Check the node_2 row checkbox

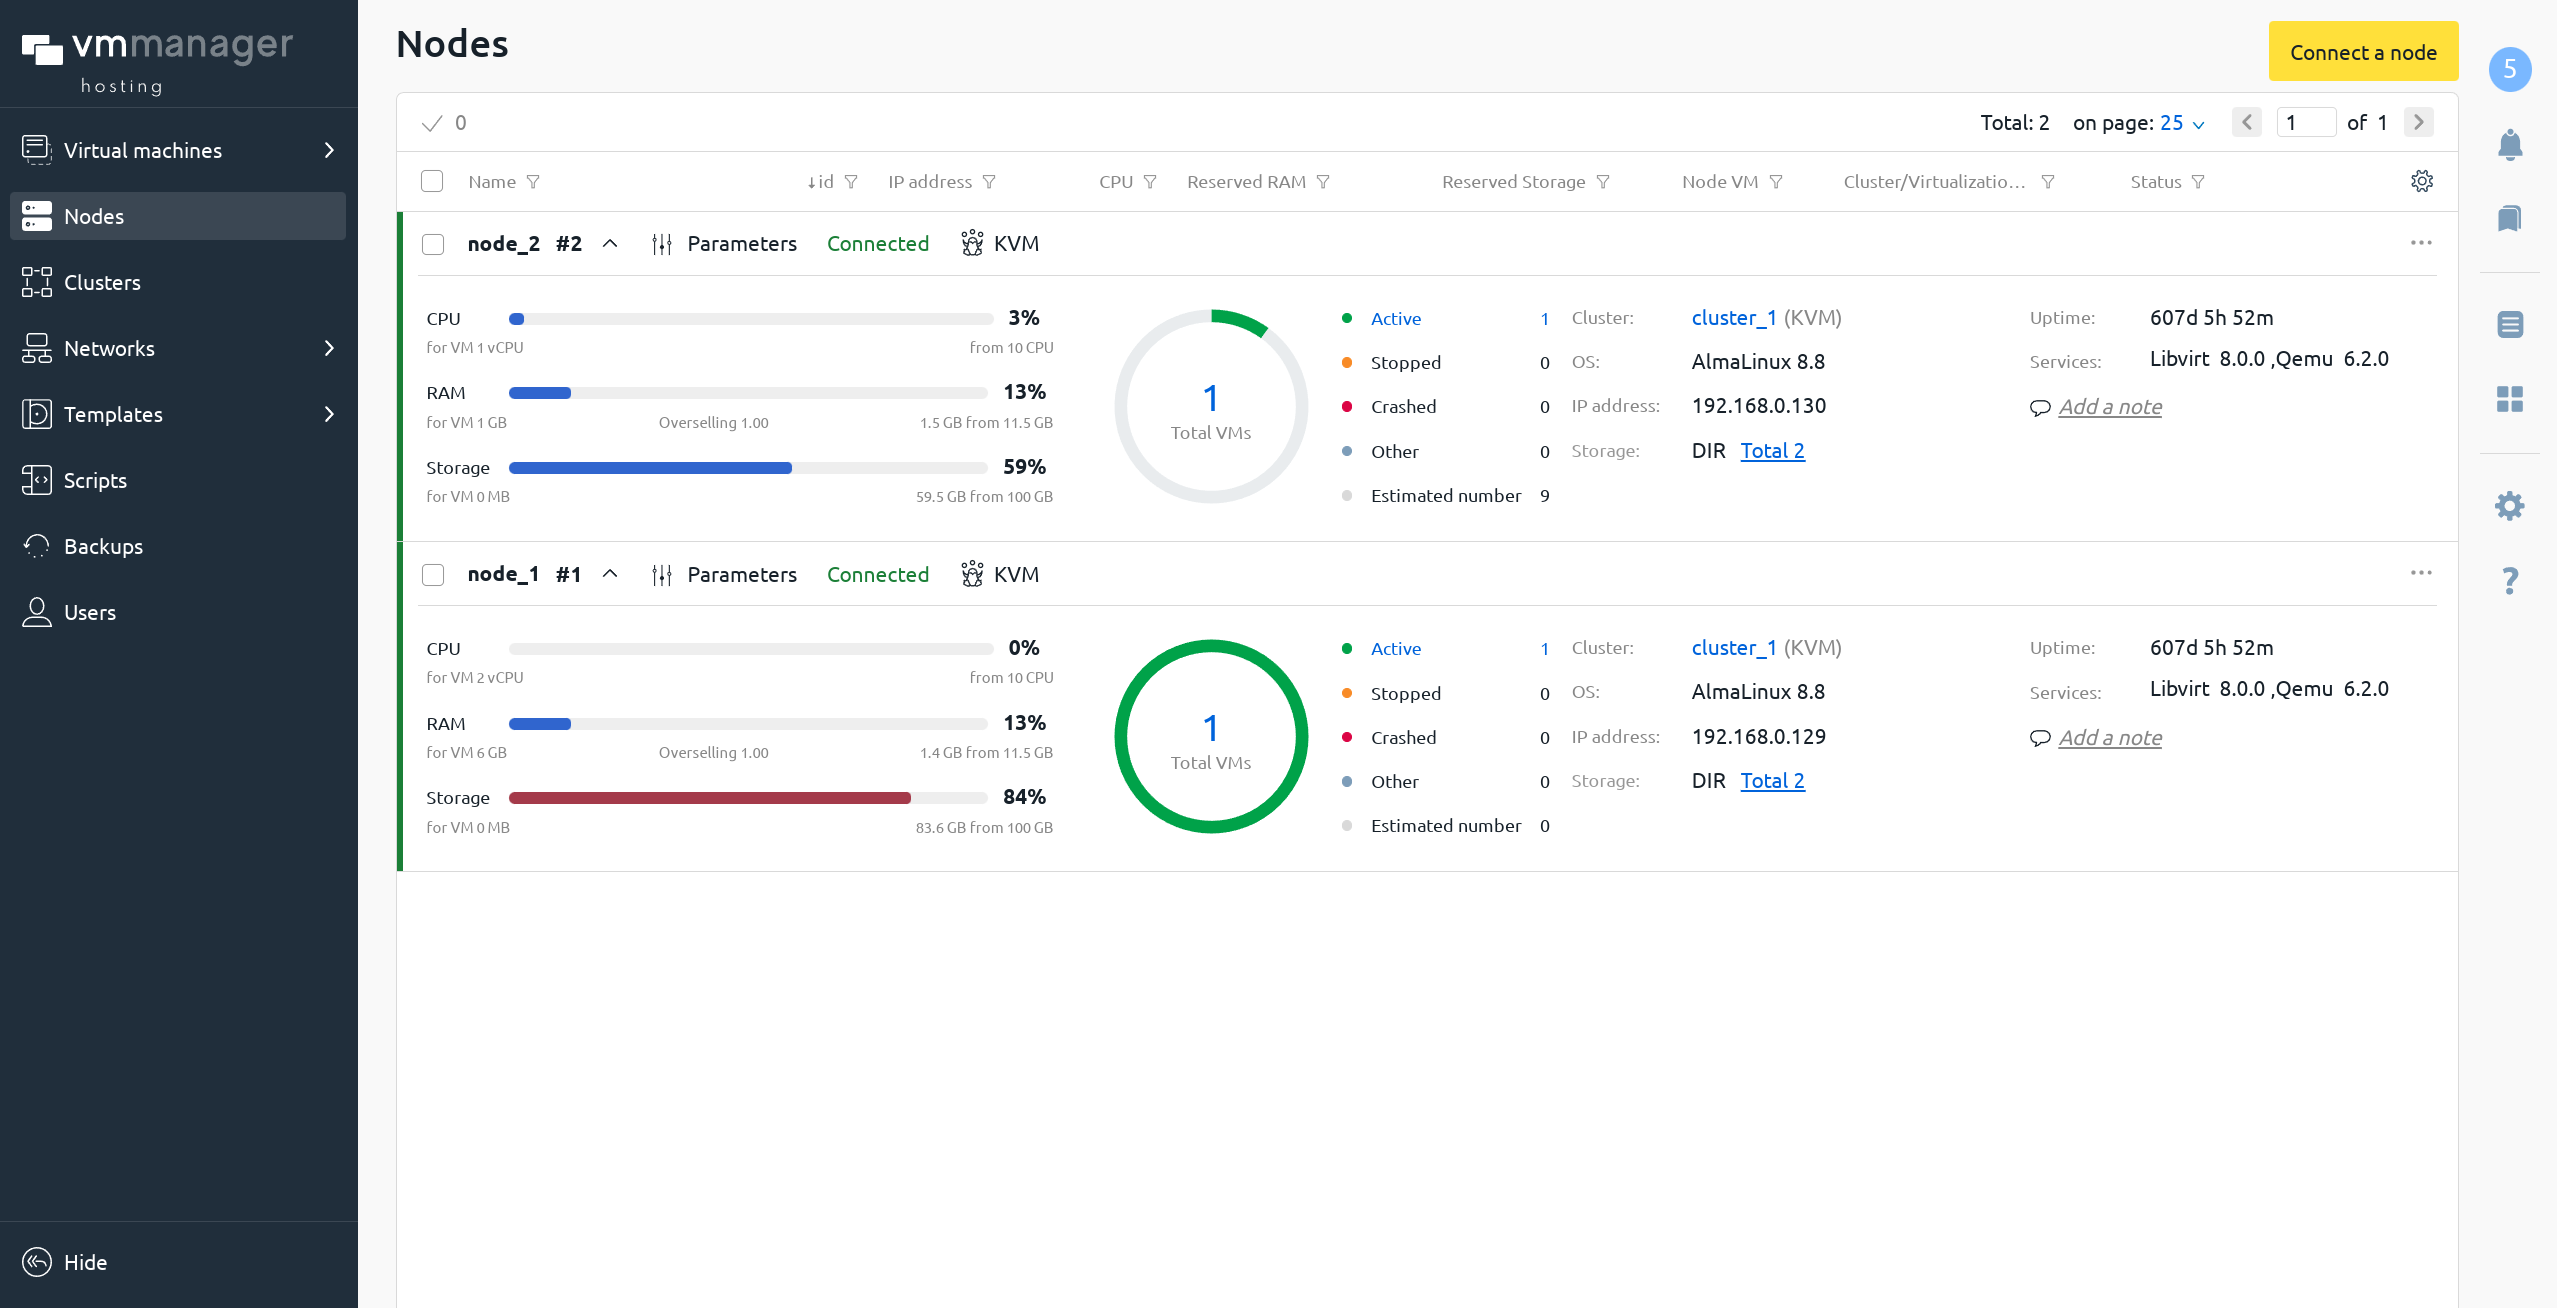[432, 244]
